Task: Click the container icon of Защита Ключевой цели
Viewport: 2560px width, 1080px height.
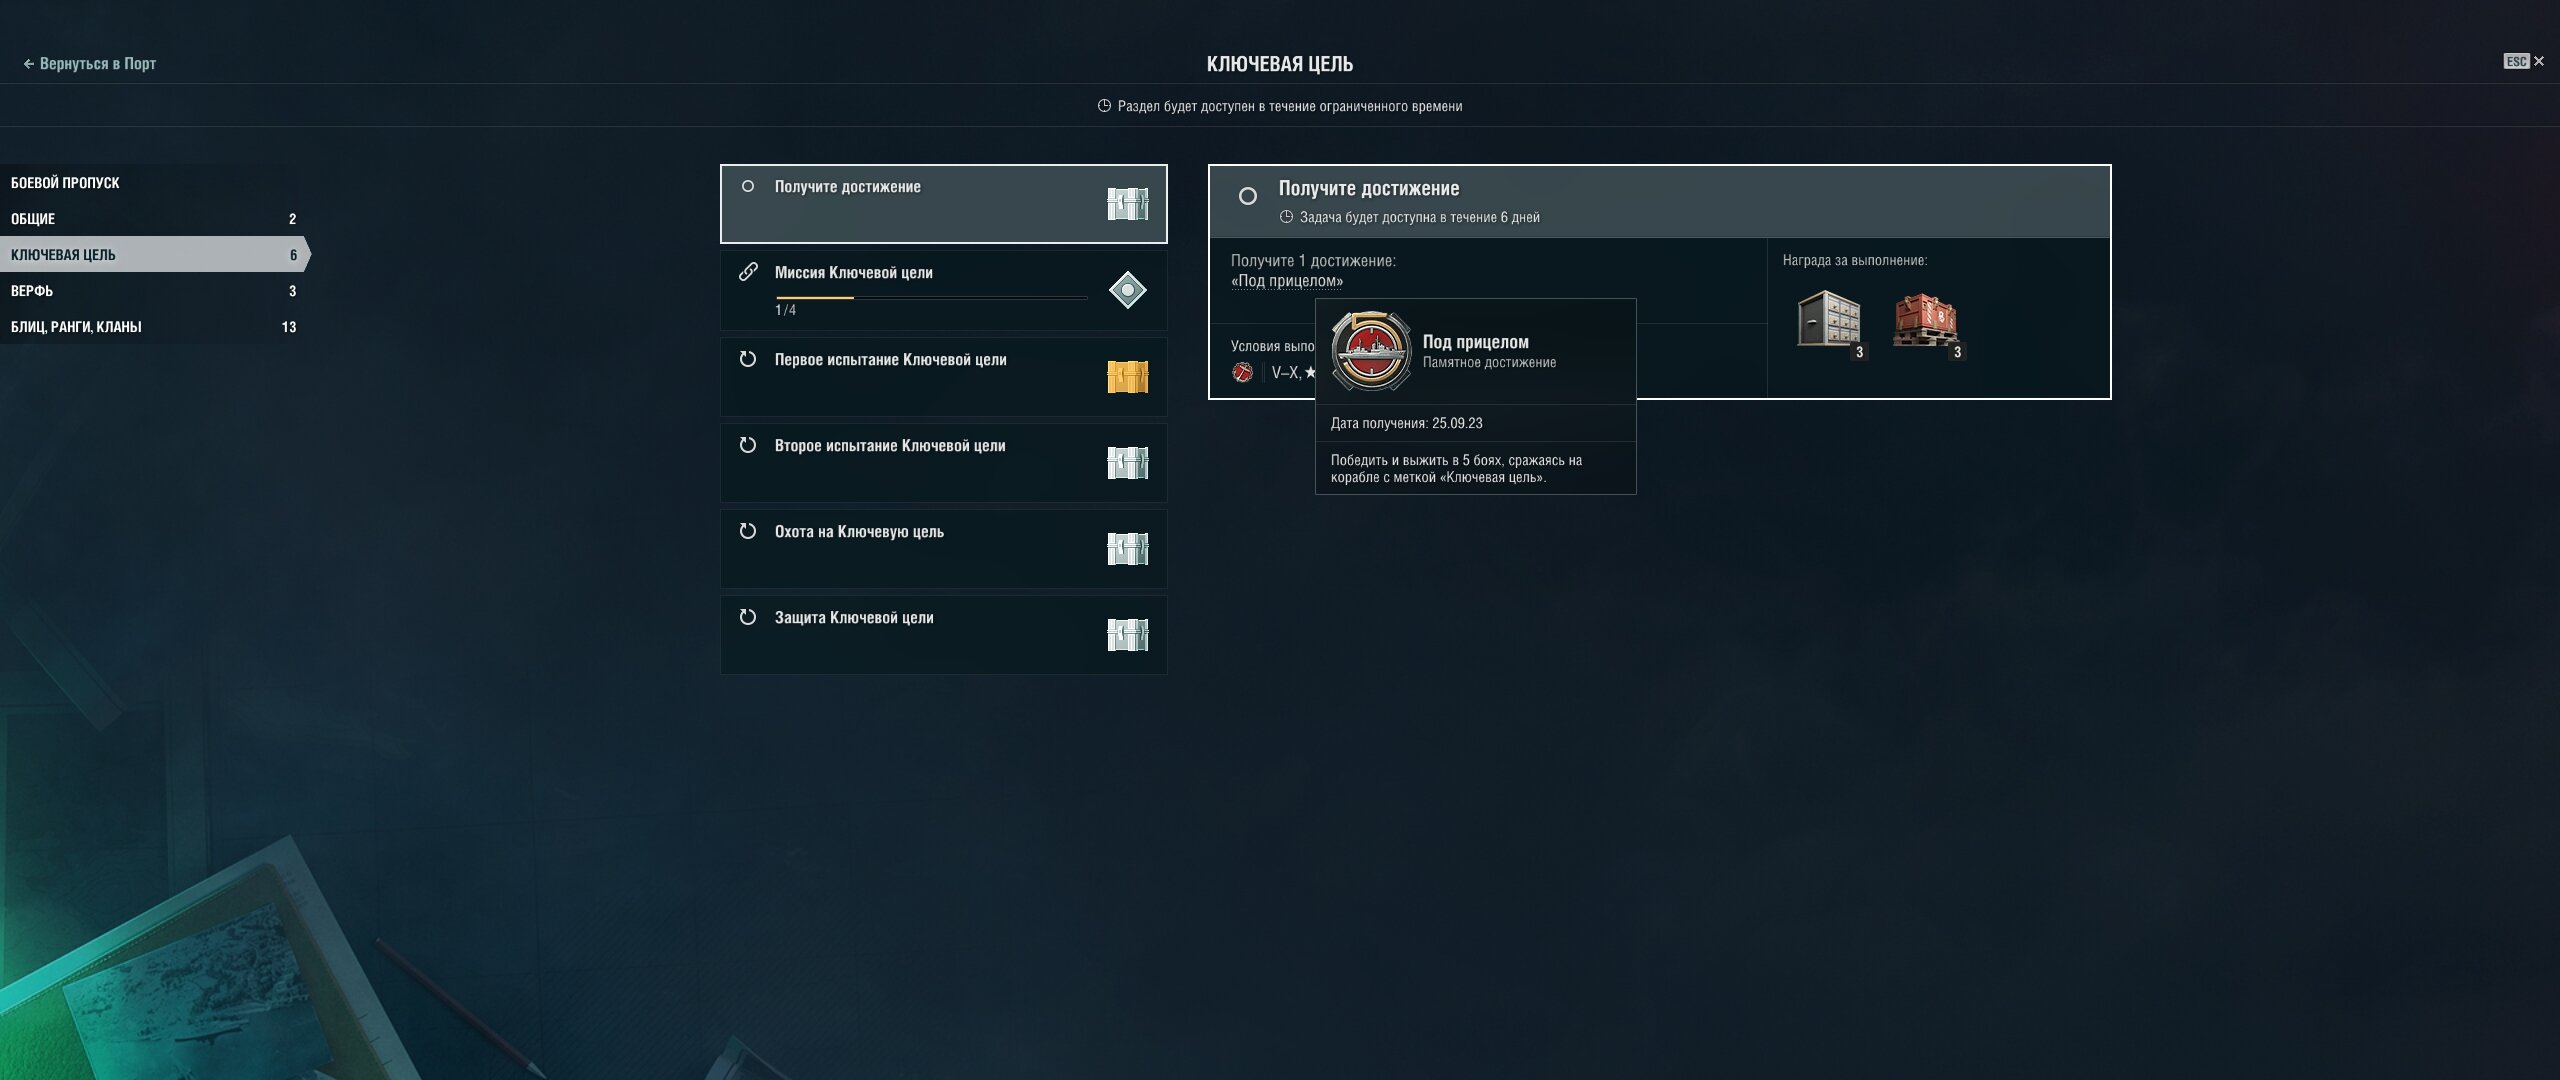Action: 1127,635
